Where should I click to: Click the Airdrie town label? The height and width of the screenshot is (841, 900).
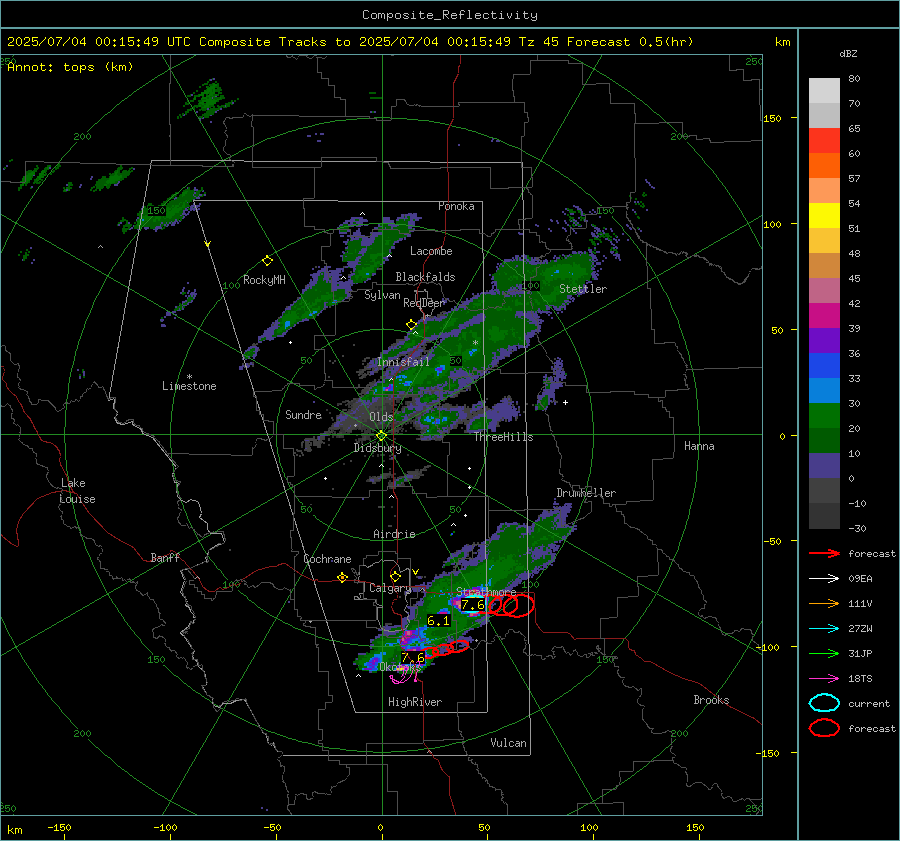coord(394,534)
